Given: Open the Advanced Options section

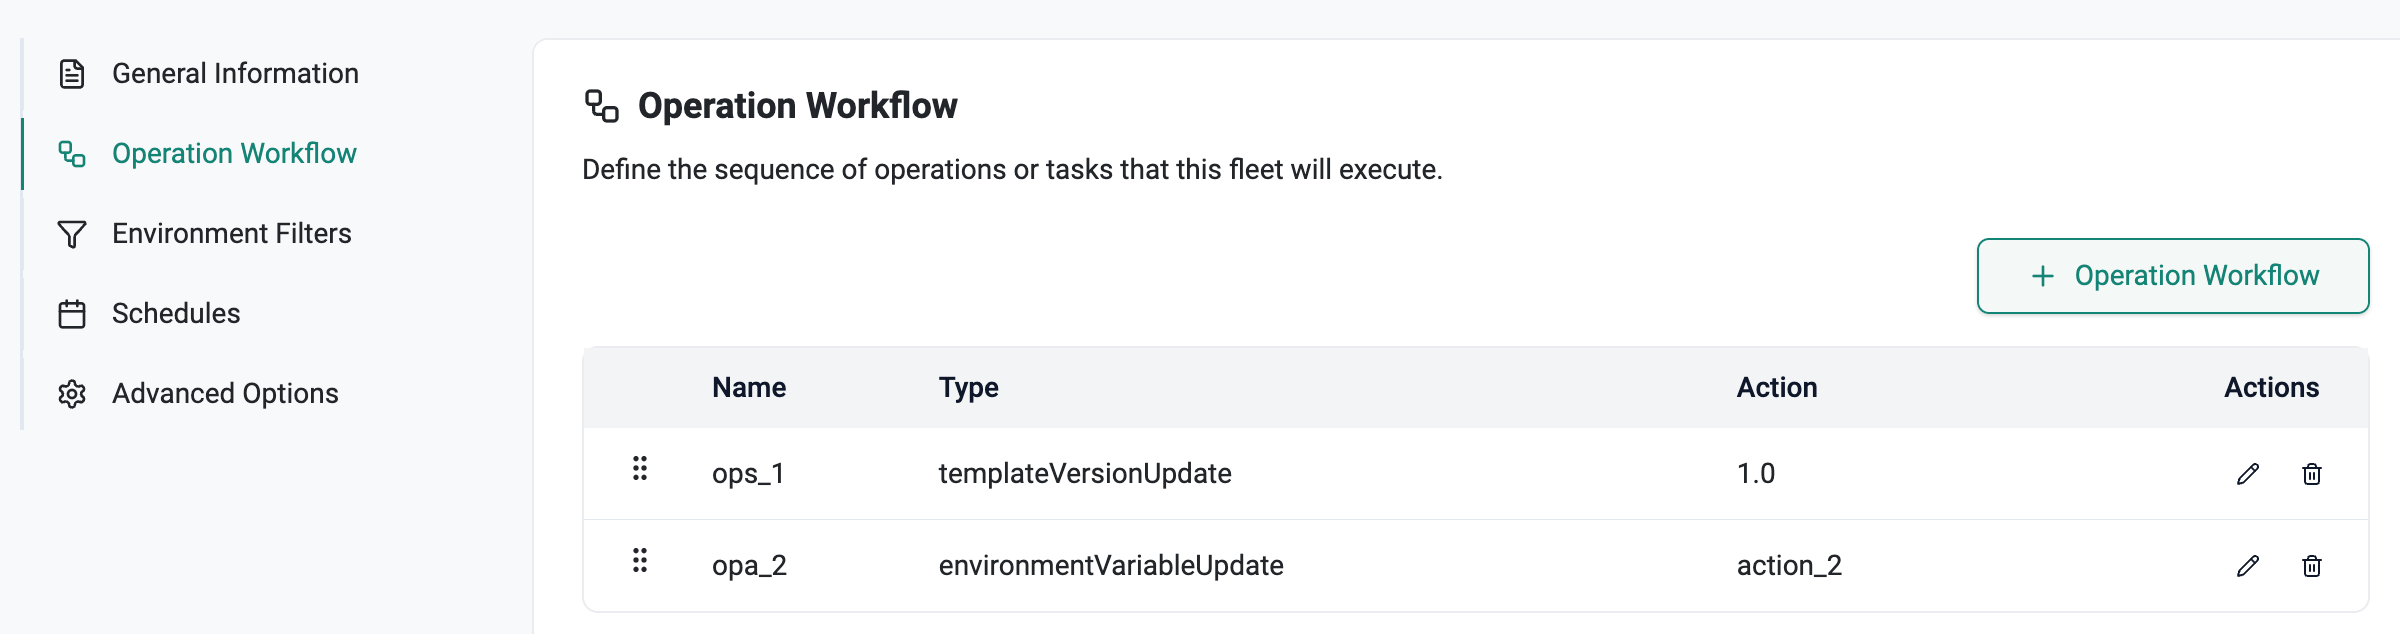Looking at the screenshot, I should [225, 394].
